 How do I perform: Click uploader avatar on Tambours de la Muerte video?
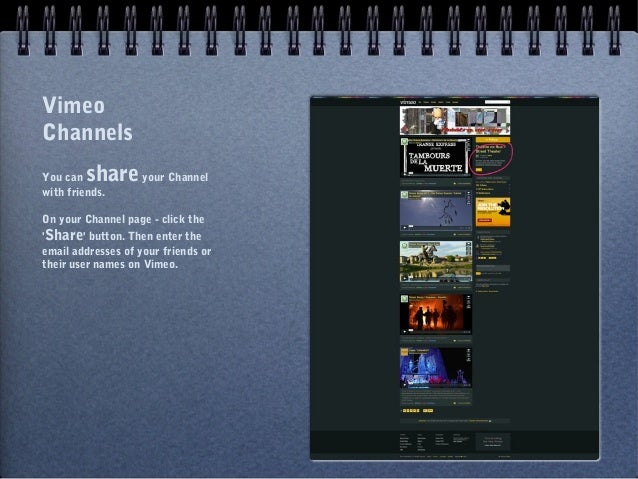[404, 142]
